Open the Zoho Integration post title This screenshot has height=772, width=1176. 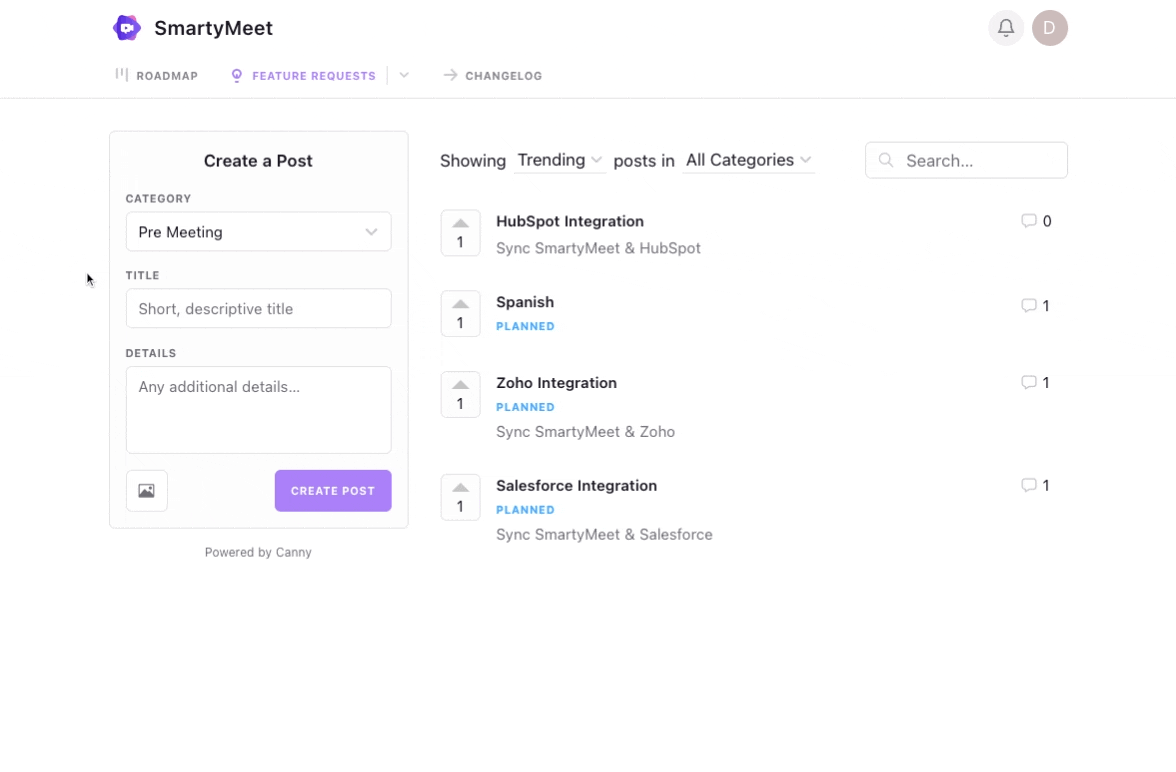556,383
